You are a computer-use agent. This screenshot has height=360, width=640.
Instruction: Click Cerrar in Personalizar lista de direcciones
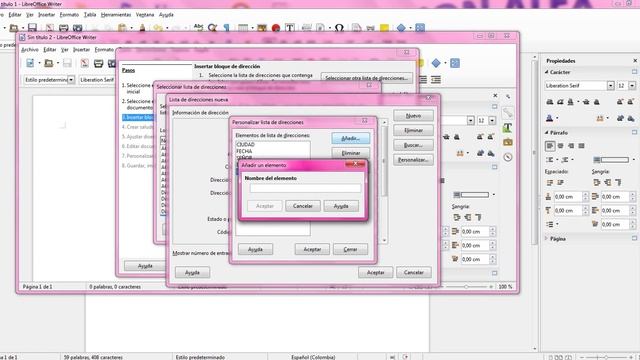tap(350, 249)
